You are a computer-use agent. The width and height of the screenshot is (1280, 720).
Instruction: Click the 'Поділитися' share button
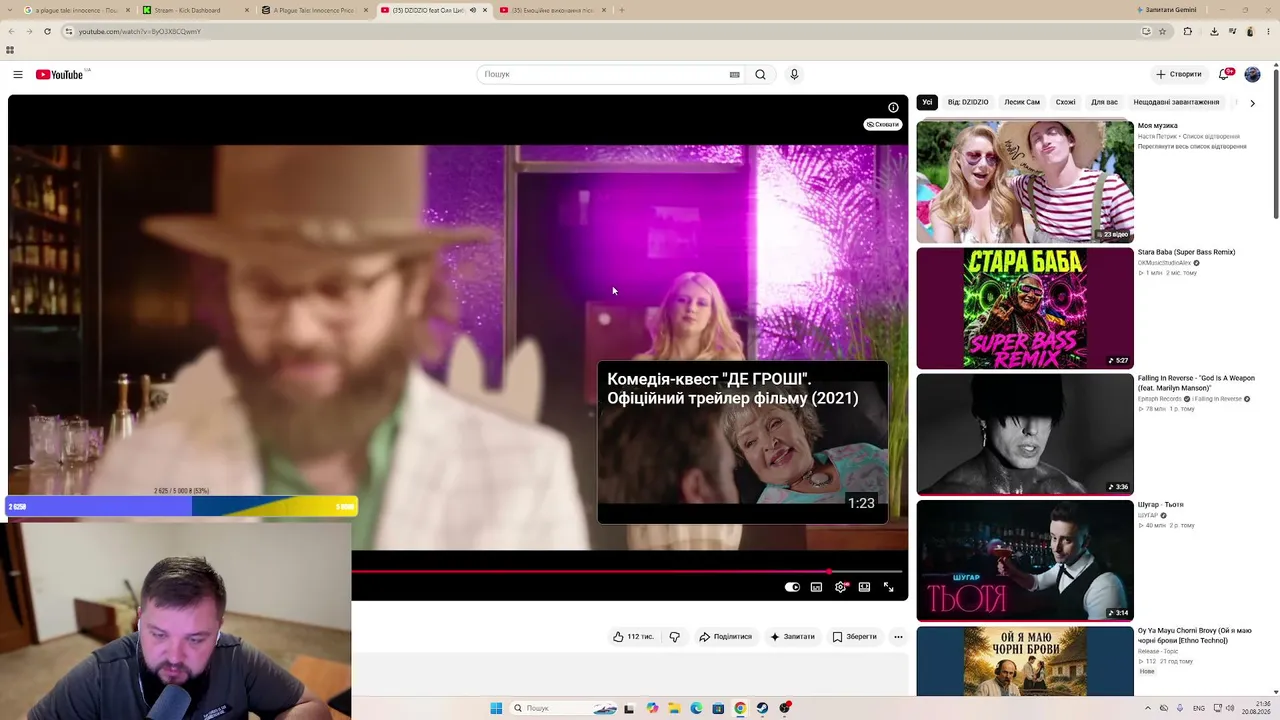click(725, 637)
